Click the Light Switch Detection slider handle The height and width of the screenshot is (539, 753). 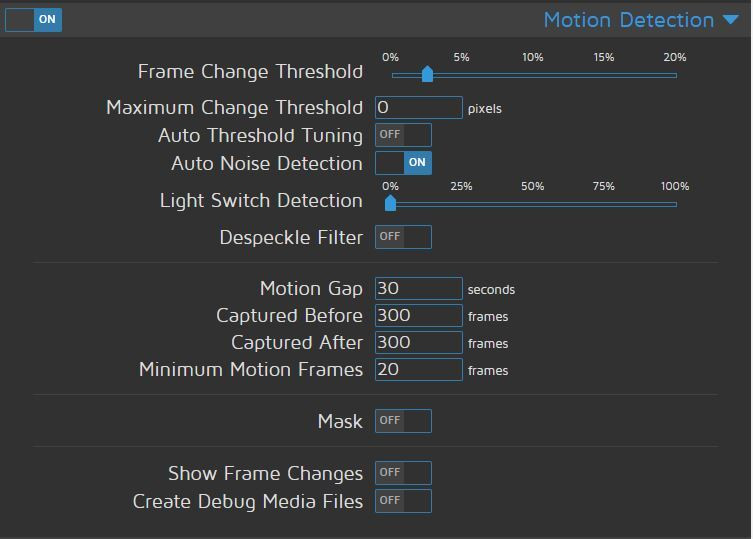tap(391, 203)
